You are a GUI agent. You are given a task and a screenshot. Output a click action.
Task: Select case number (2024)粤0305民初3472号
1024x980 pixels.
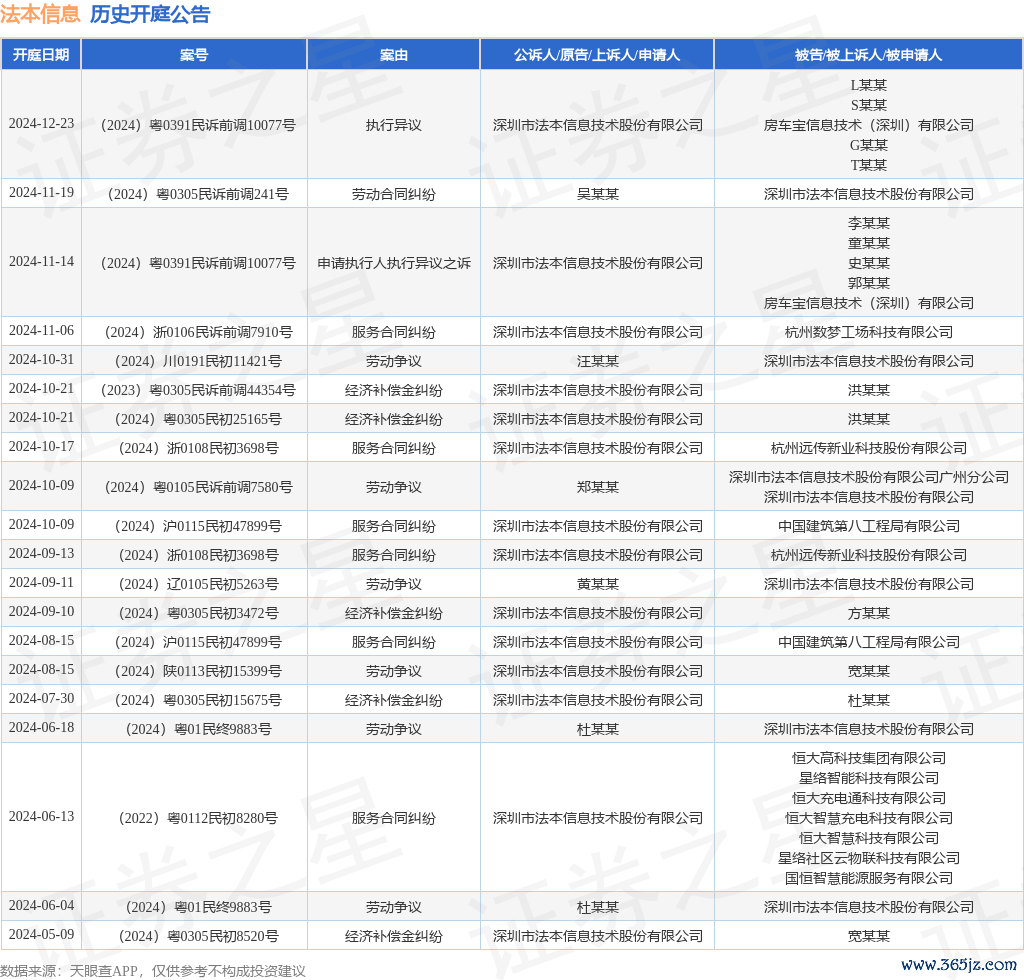point(198,613)
